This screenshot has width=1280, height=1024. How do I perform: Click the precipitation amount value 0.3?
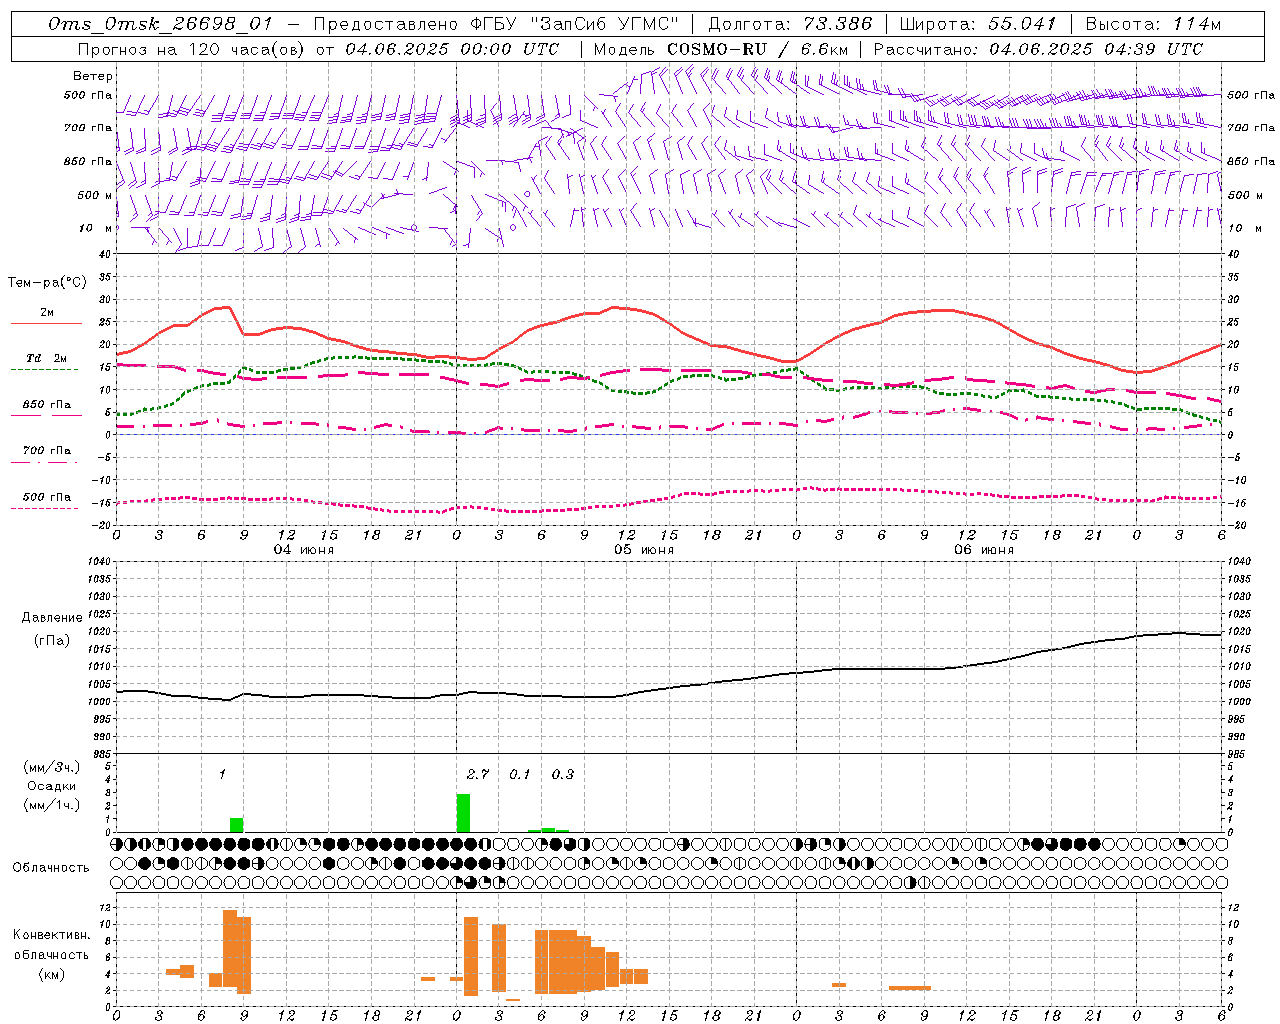[563, 774]
